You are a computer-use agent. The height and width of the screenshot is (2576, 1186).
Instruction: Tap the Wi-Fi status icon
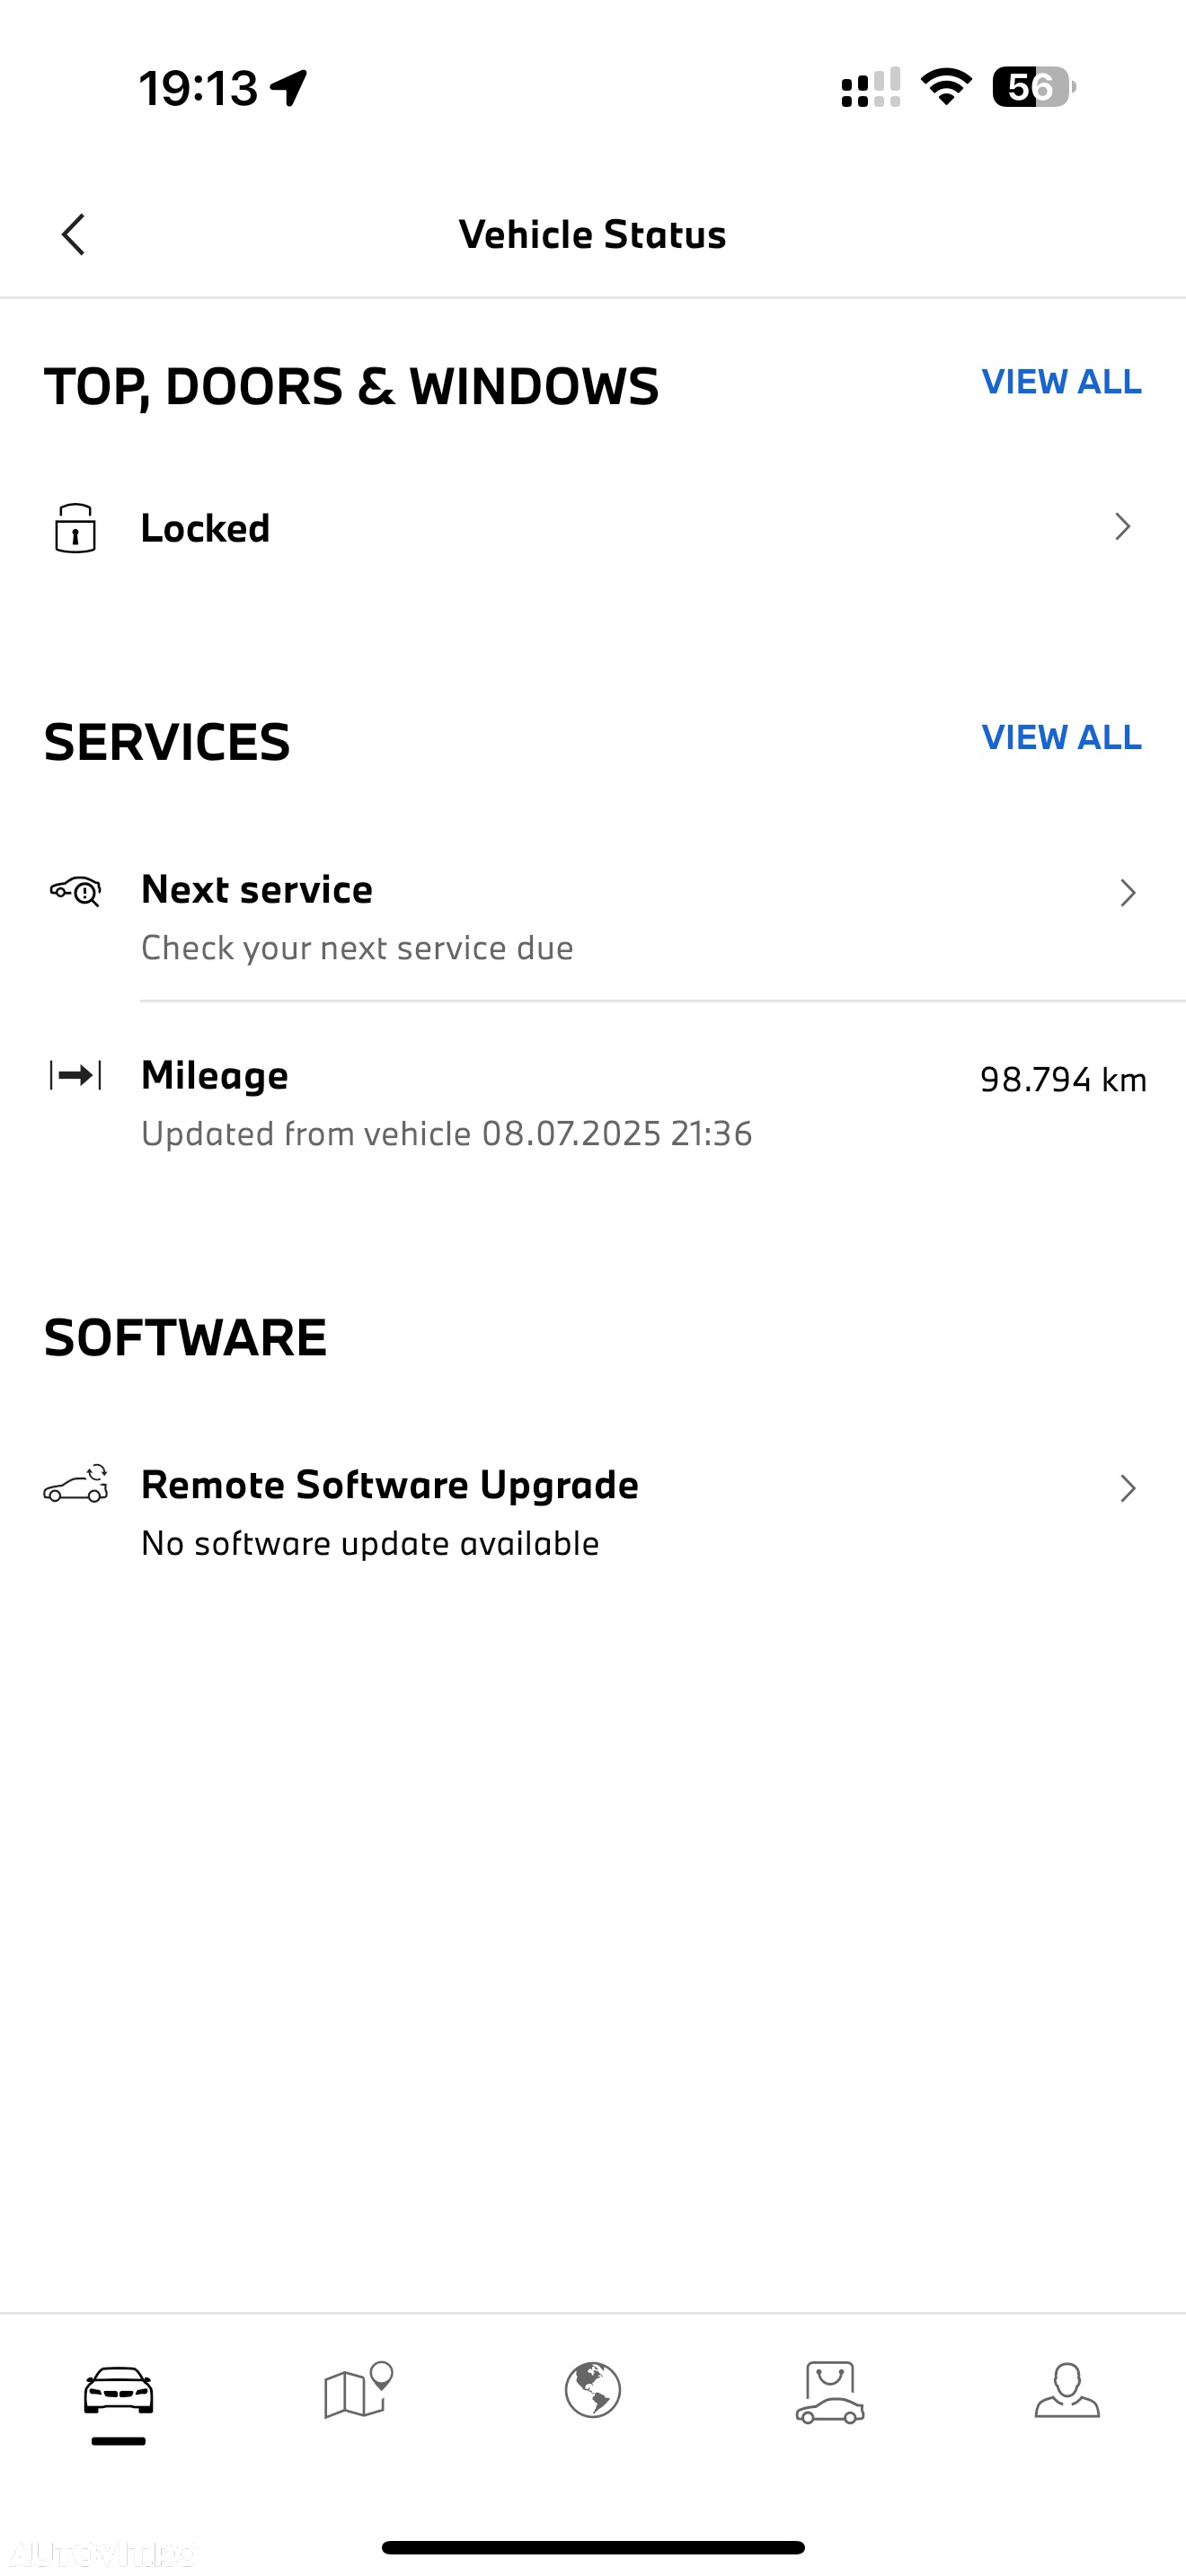pos(946,87)
